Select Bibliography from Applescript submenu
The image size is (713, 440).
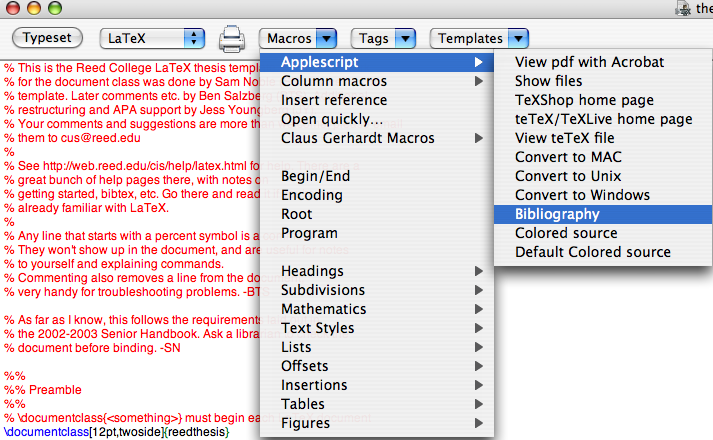[x=557, y=214]
